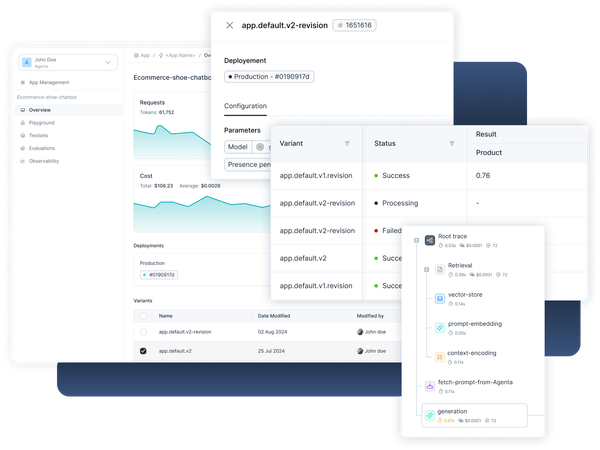Image resolution: width=600 pixels, height=450 pixels.
Task: Click the fetch-prompt-from-Agenta icon
Action: 429,385
